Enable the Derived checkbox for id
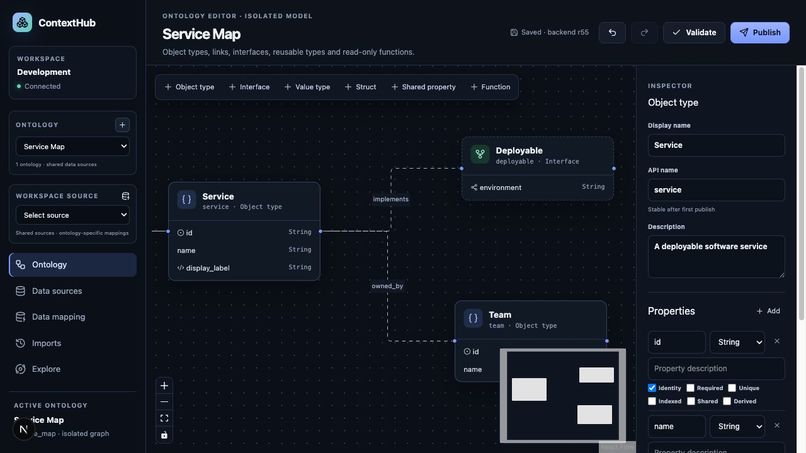 coord(727,401)
